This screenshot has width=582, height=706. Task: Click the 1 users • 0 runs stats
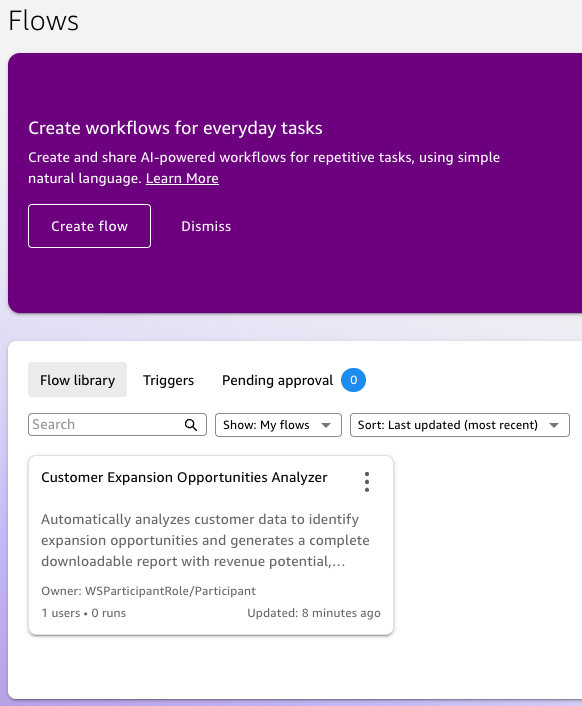pyautogui.click(x=84, y=613)
